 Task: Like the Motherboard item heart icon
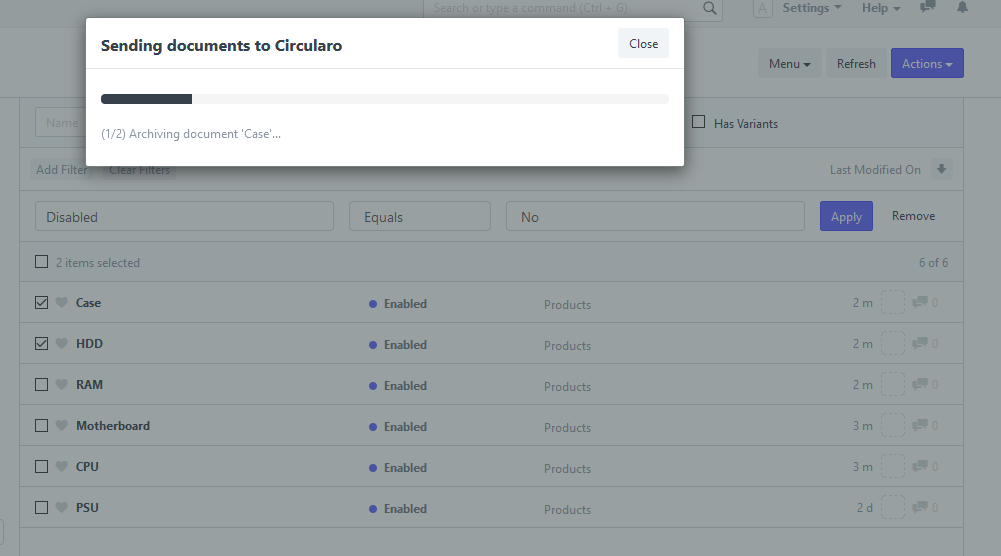pos(61,425)
